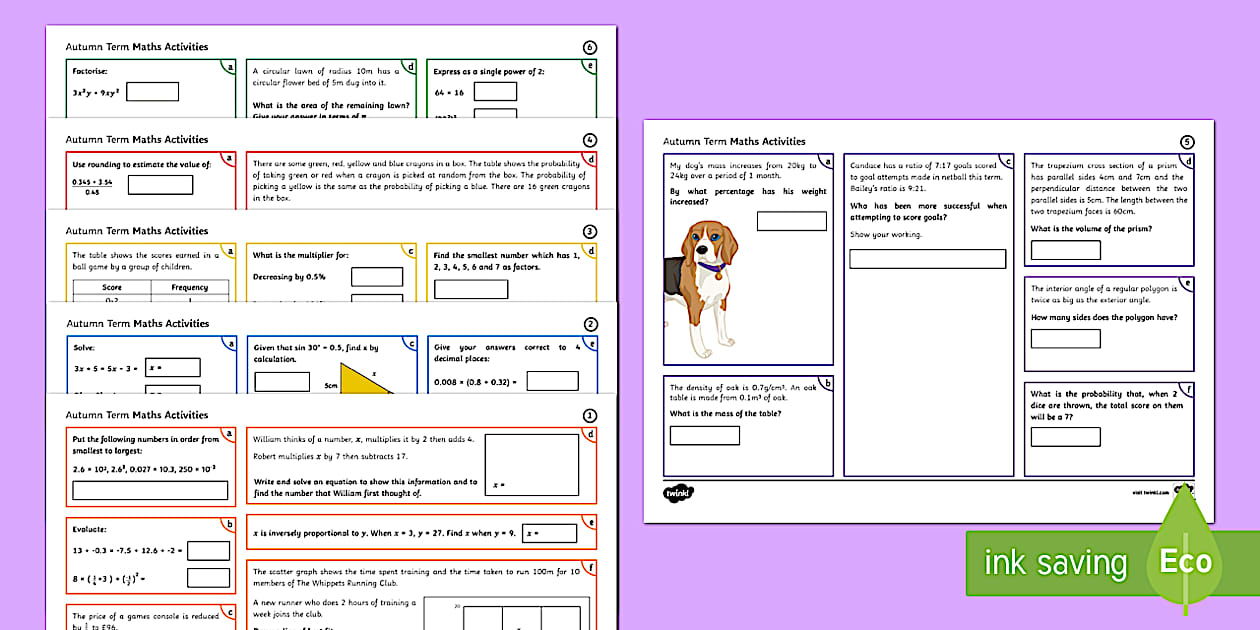This screenshot has width=1260, height=630.
Task: Select the dog weight percentage answer box
Action: pyautogui.click(x=791, y=221)
